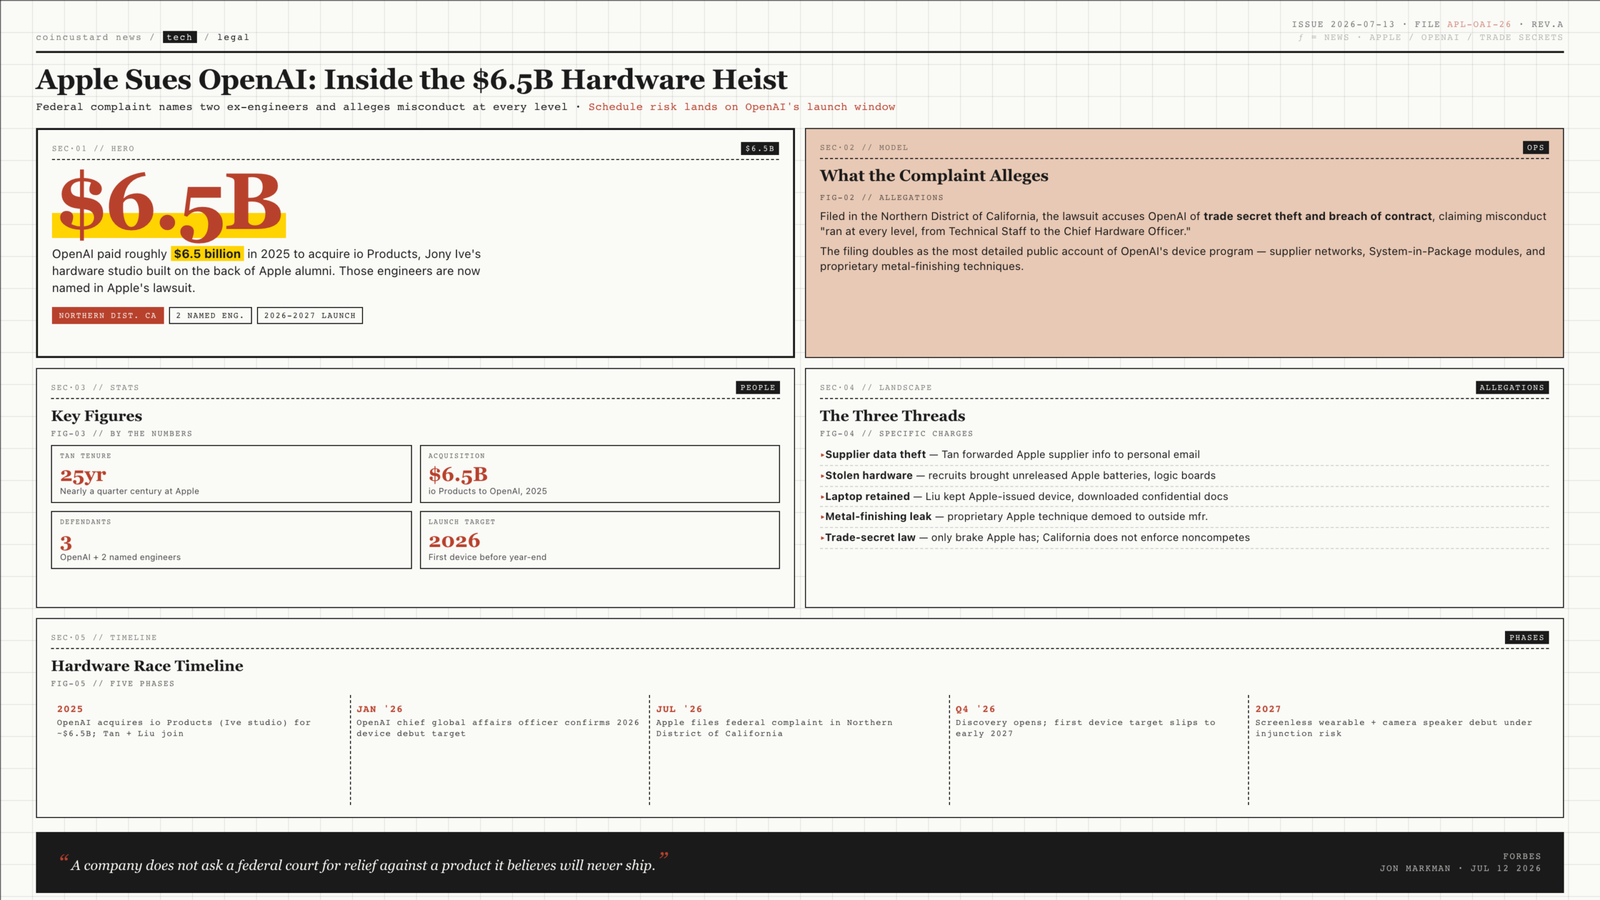Viewport: 1600px width, 900px height.
Task: Select the 'NORTHERN DIST. CA' tag
Action: tap(108, 315)
